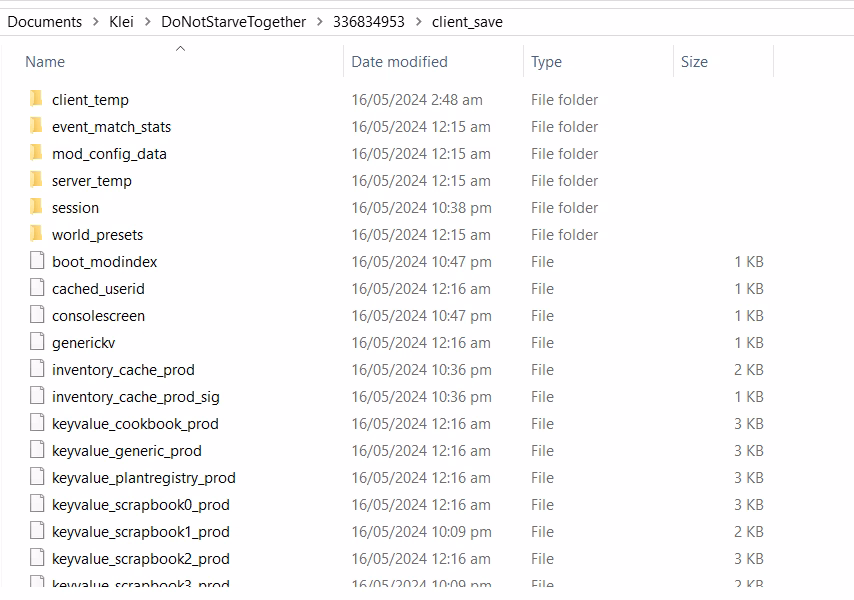Sort by Size column header
Viewport: 854px width, 600px height.
pos(694,62)
